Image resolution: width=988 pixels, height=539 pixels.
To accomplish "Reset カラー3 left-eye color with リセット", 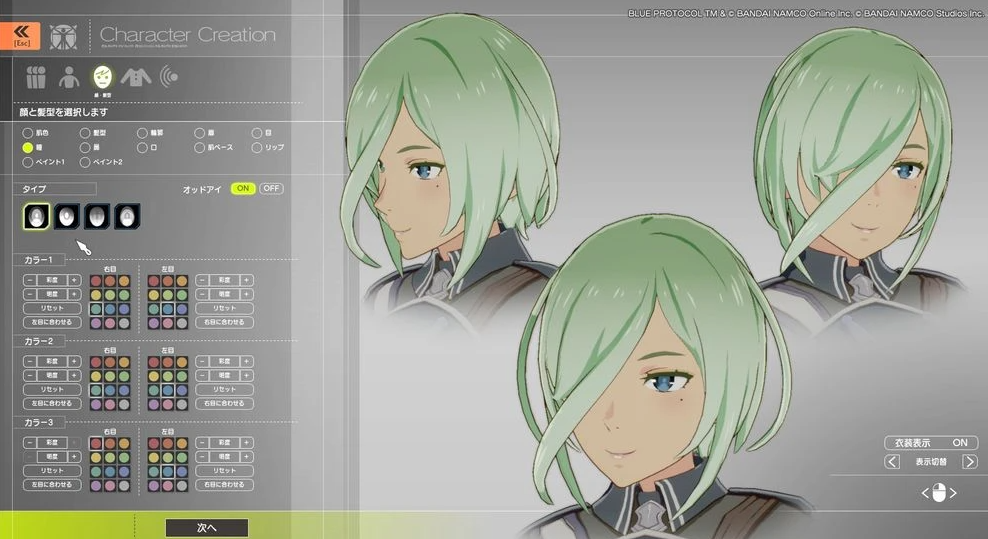I will [x=224, y=470].
